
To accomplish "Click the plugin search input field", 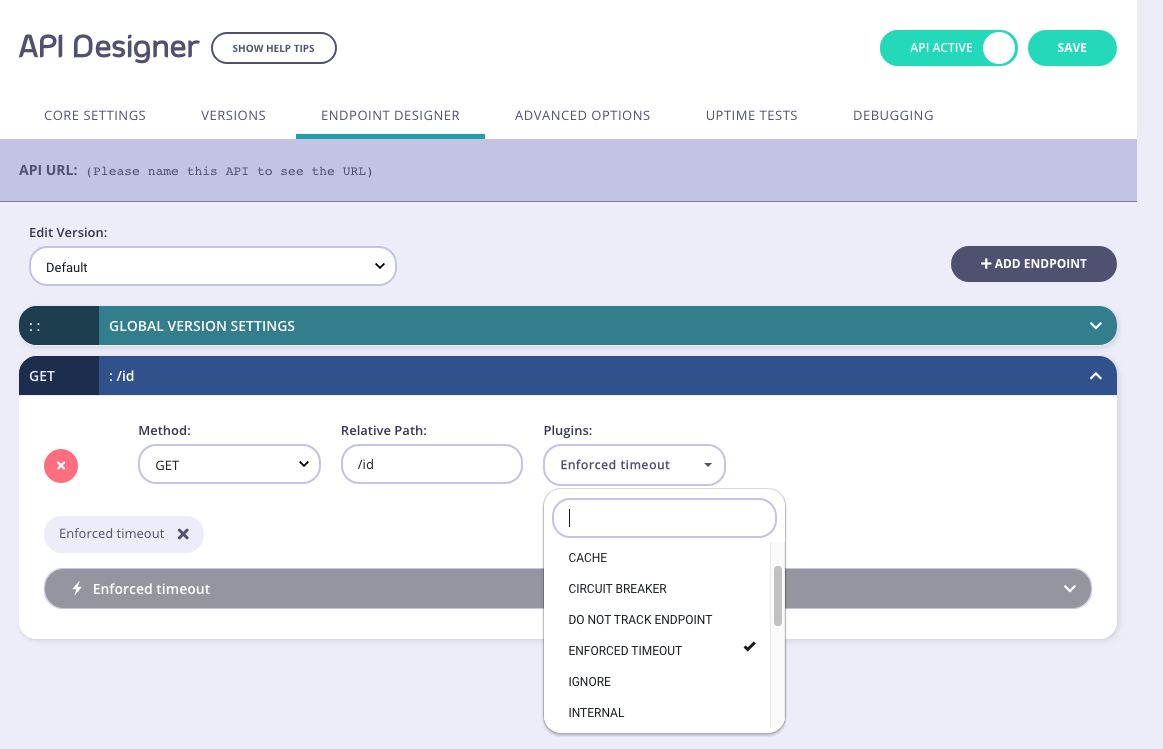I will 664,518.
